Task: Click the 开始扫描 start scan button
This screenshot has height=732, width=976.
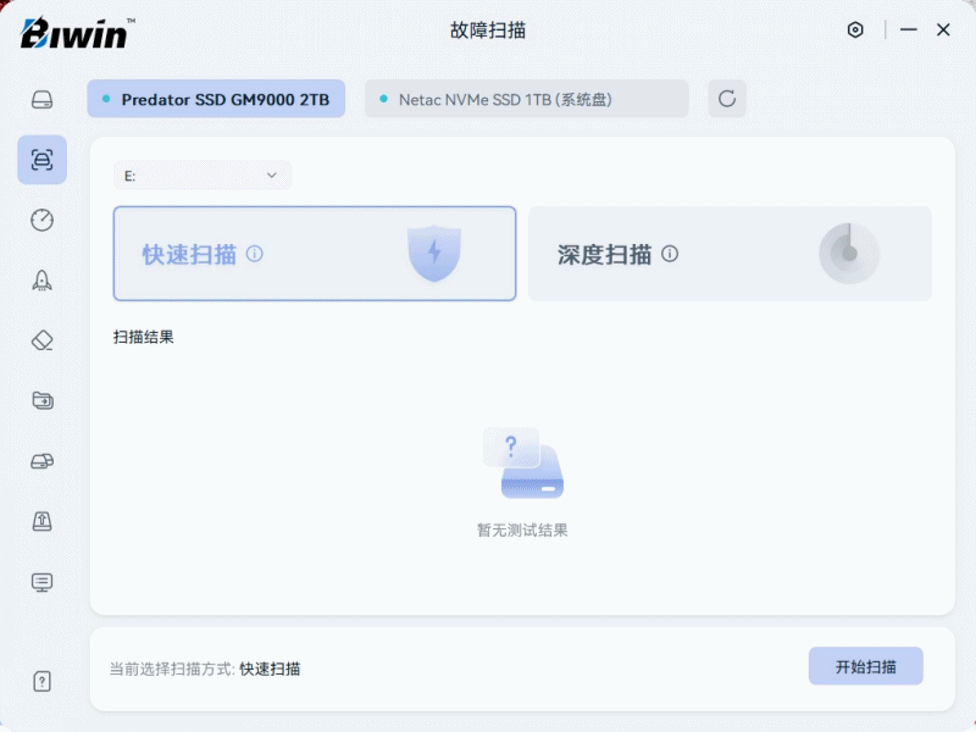Action: point(865,667)
